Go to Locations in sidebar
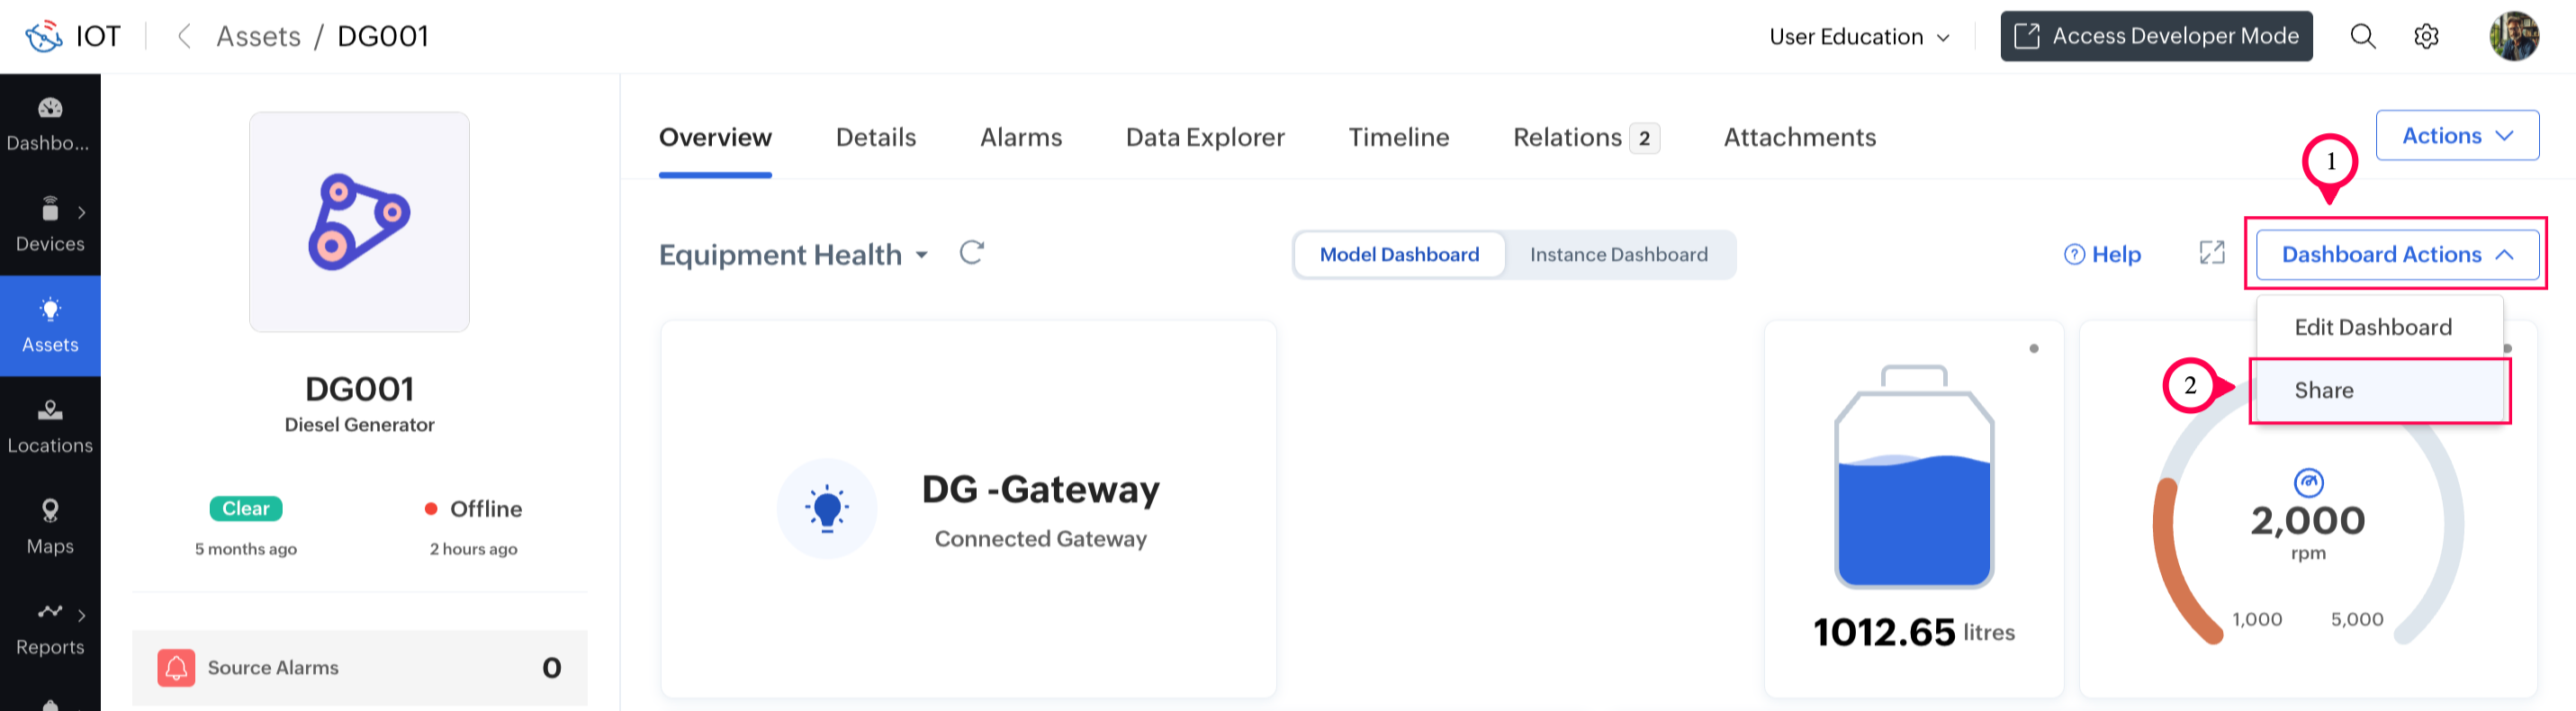The height and width of the screenshot is (711, 2576). [x=50, y=426]
